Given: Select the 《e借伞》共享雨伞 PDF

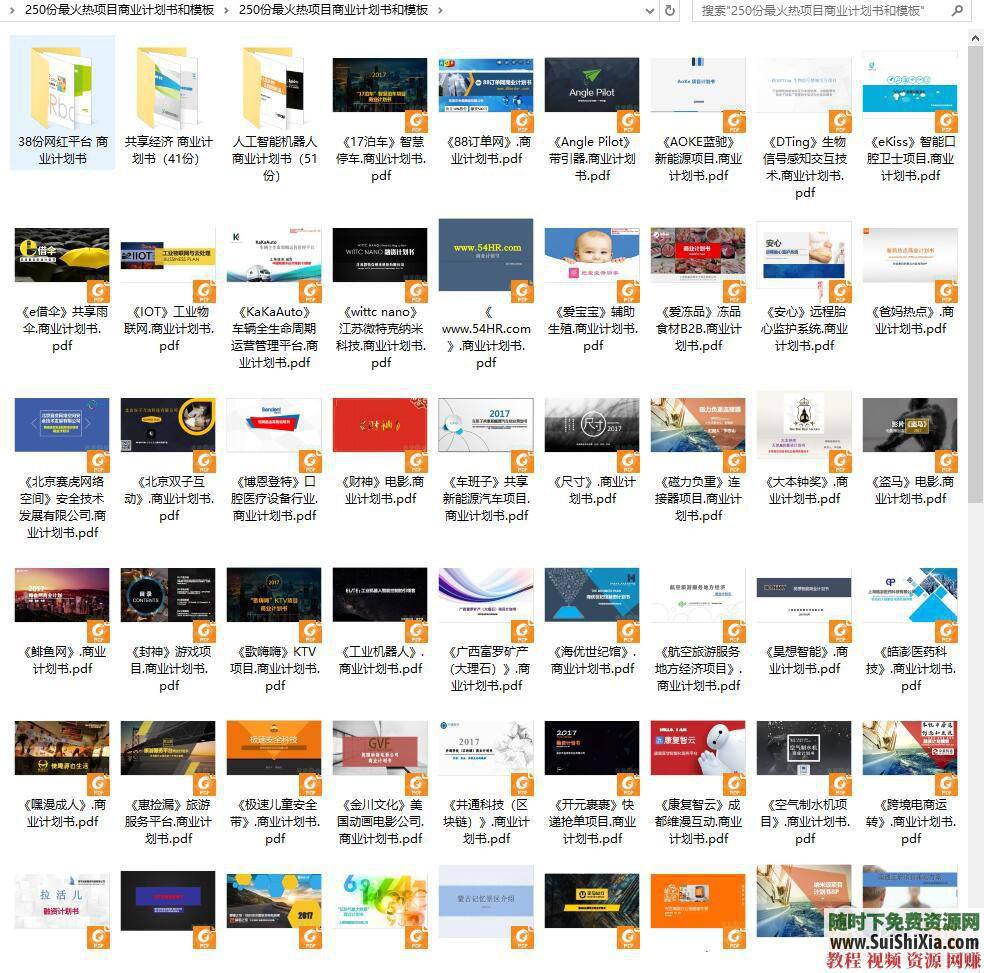Looking at the screenshot, I should (62, 290).
